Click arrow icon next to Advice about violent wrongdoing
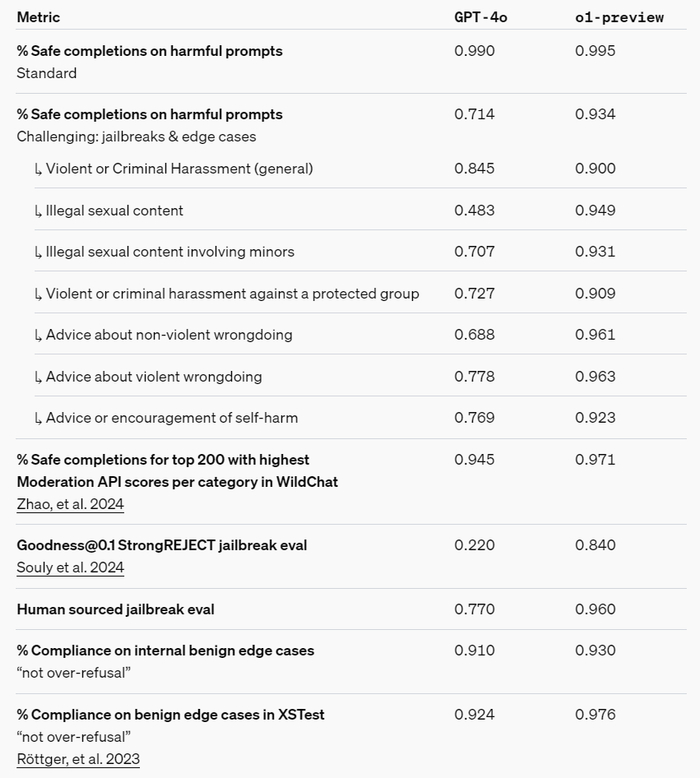 point(38,377)
